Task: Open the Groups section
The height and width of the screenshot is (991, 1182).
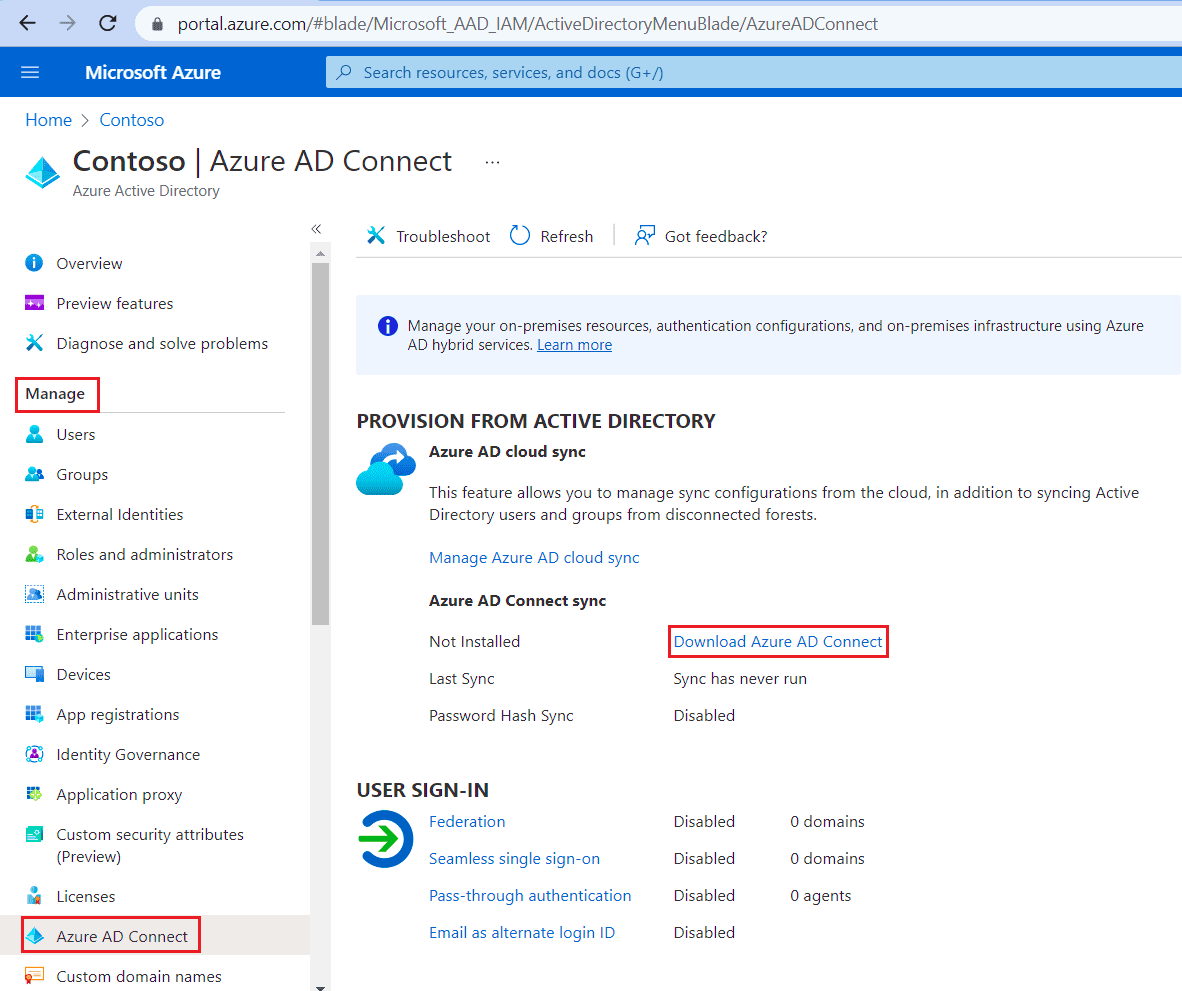Action: coord(82,474)
